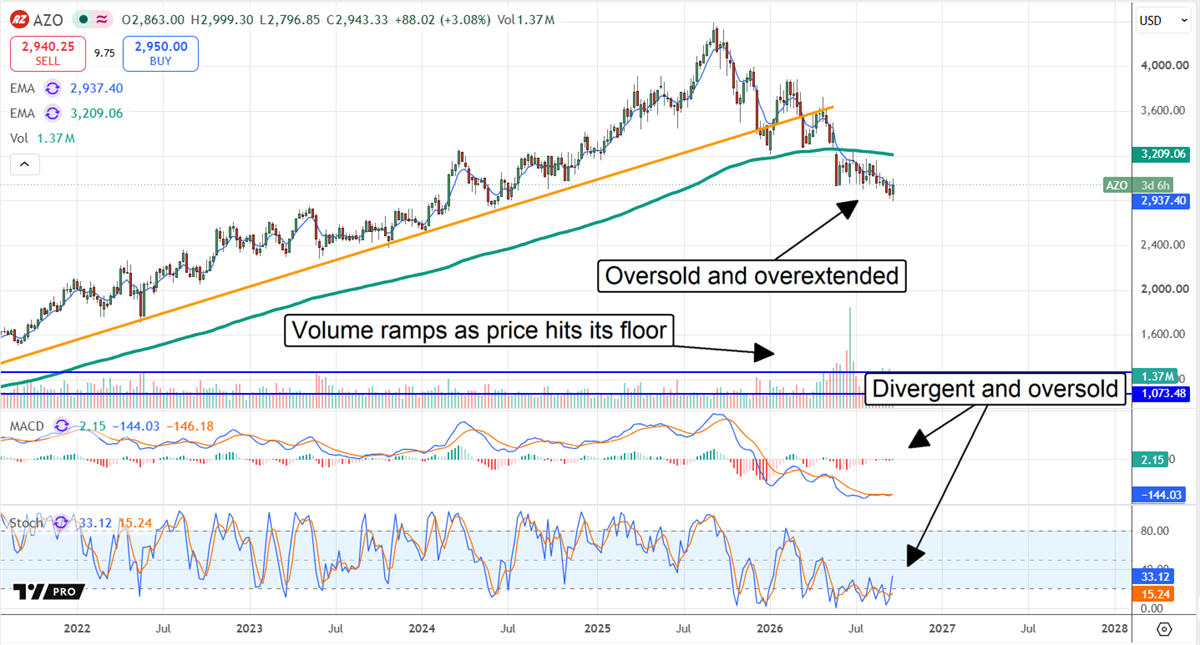Click the 2024 time axis label
Viewport: 1200px width, 645px height.
pyautogui.click(x=422, y=629)
